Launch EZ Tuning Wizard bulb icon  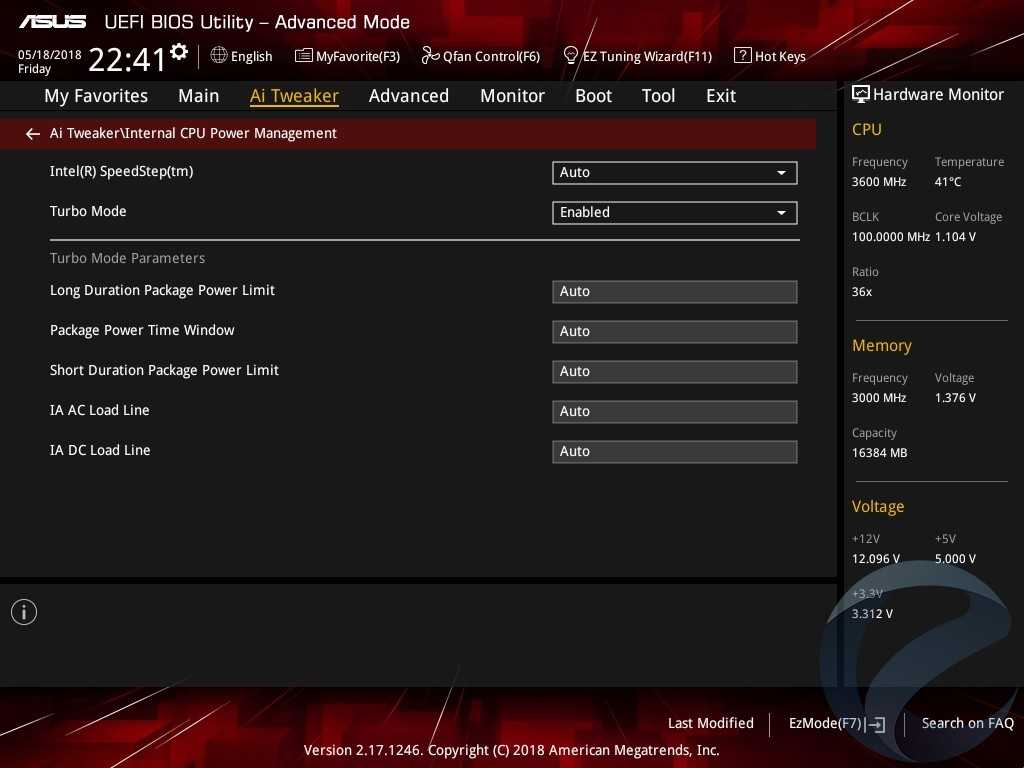click(571, 56)
